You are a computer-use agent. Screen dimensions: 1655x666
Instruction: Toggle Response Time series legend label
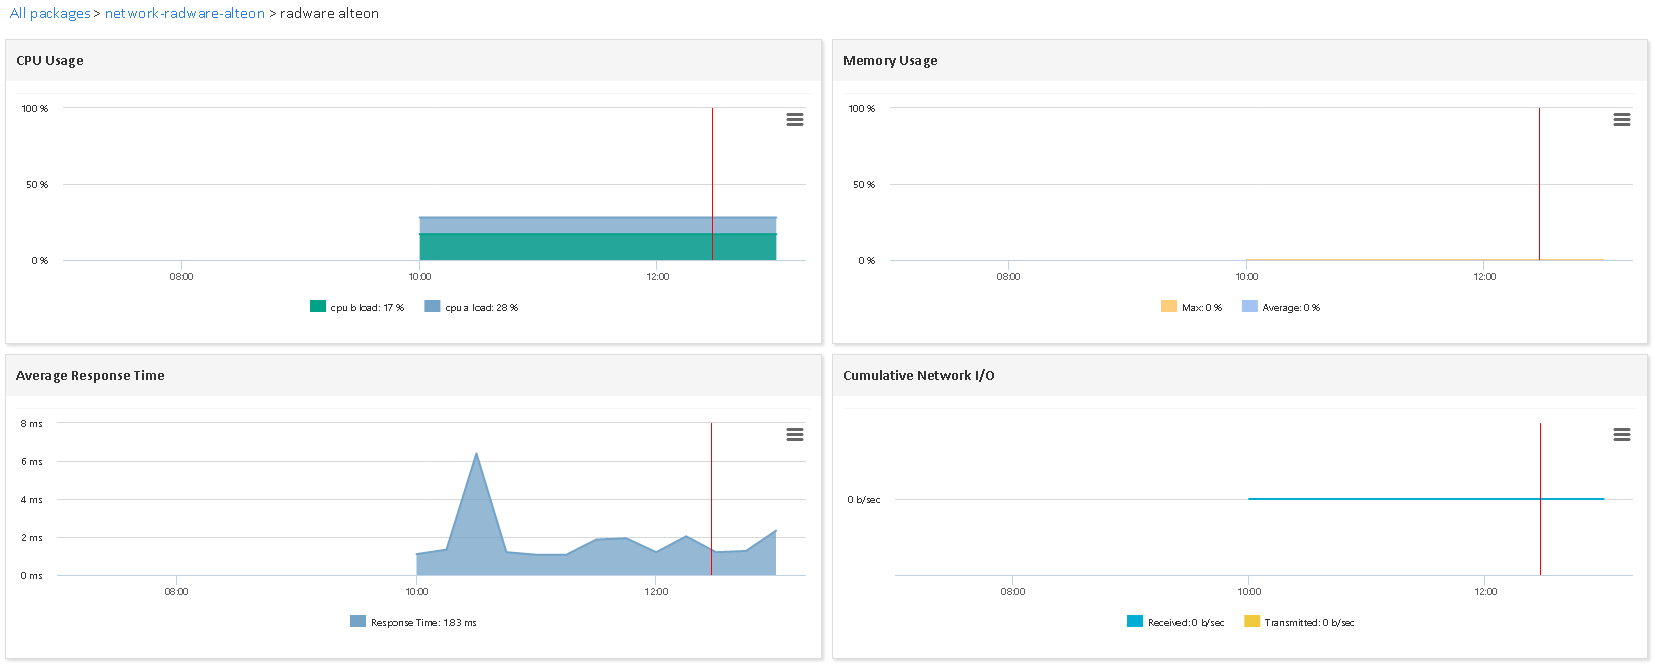[423, 623]
